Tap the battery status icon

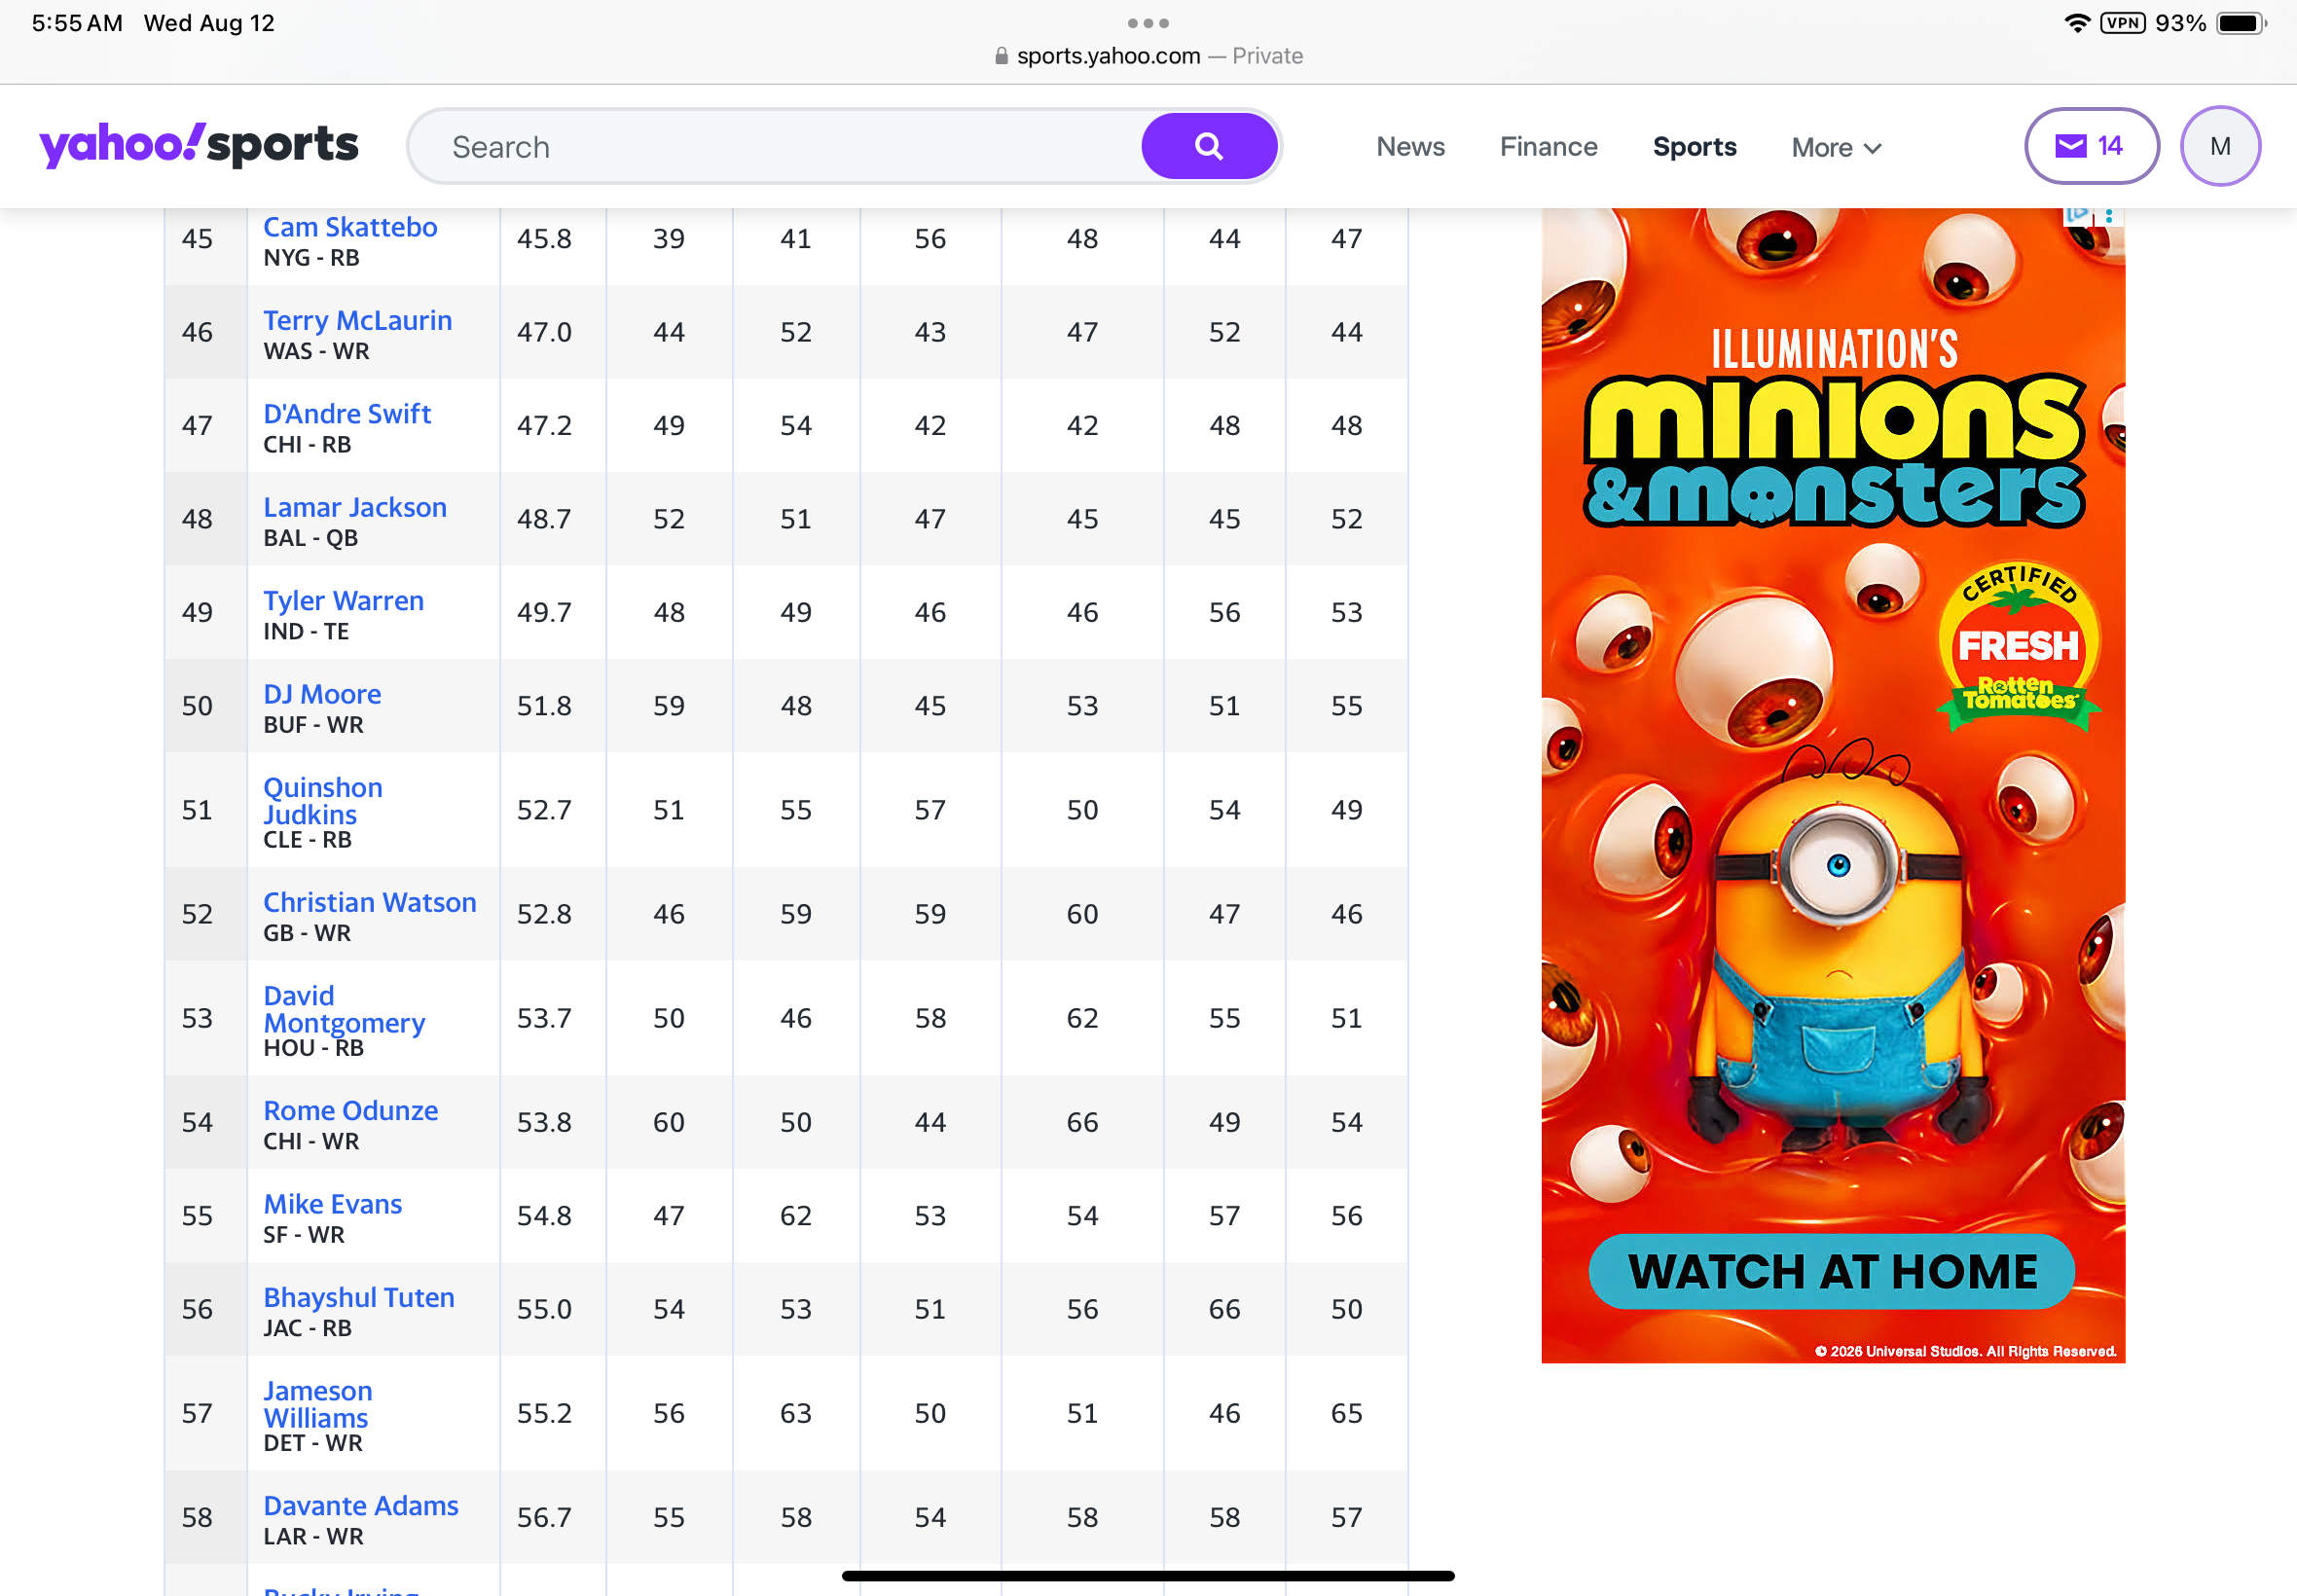pos(2242,23)
